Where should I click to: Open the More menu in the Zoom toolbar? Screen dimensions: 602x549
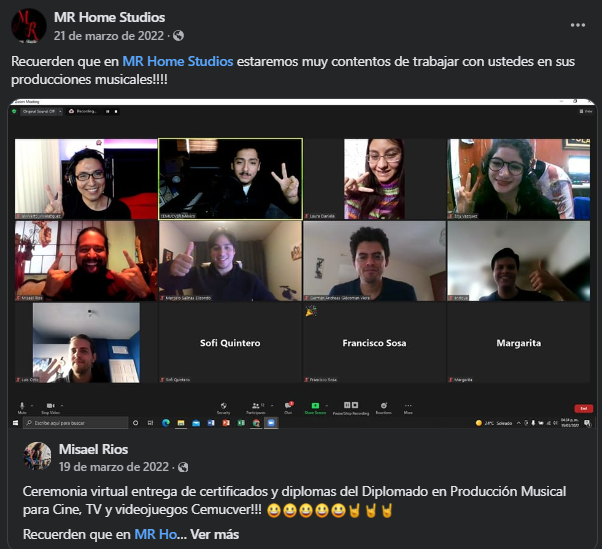pos(408,407)
